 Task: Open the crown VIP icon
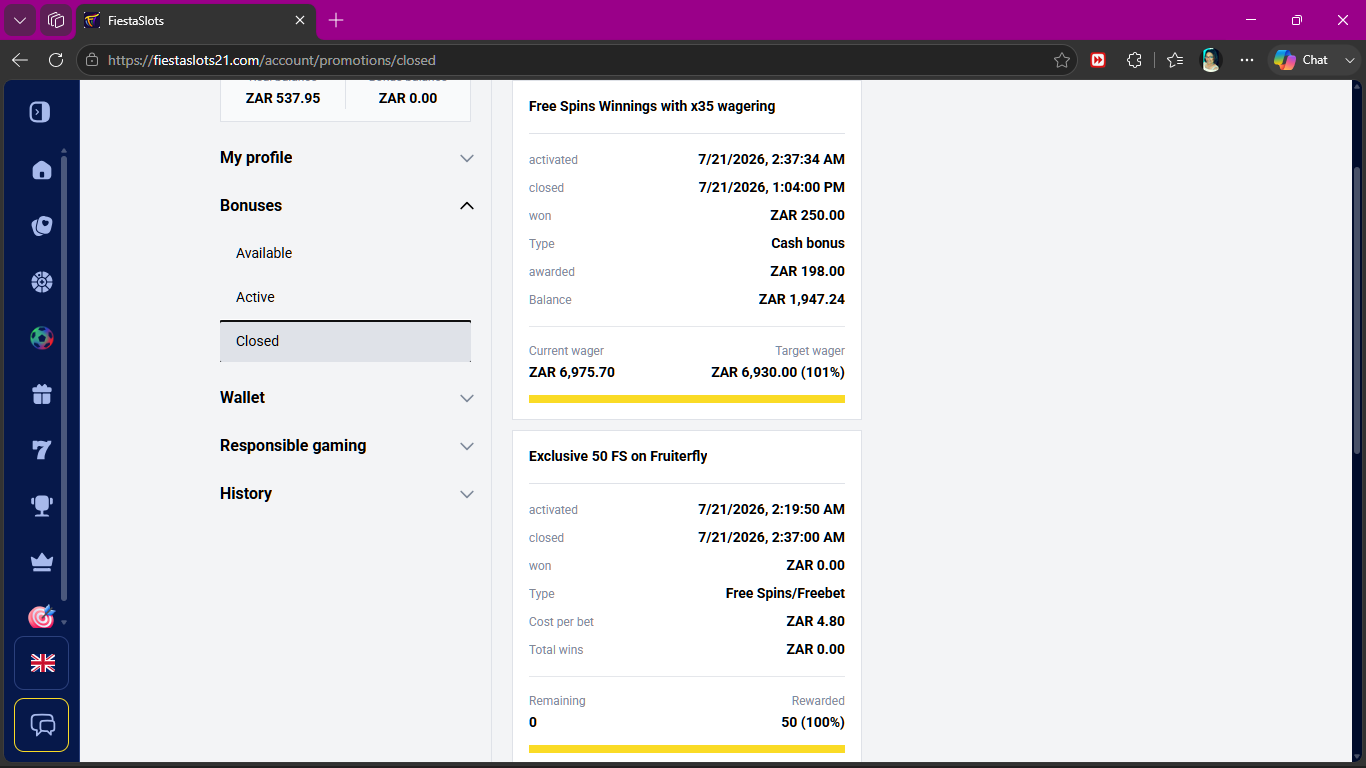pos(41,562)
